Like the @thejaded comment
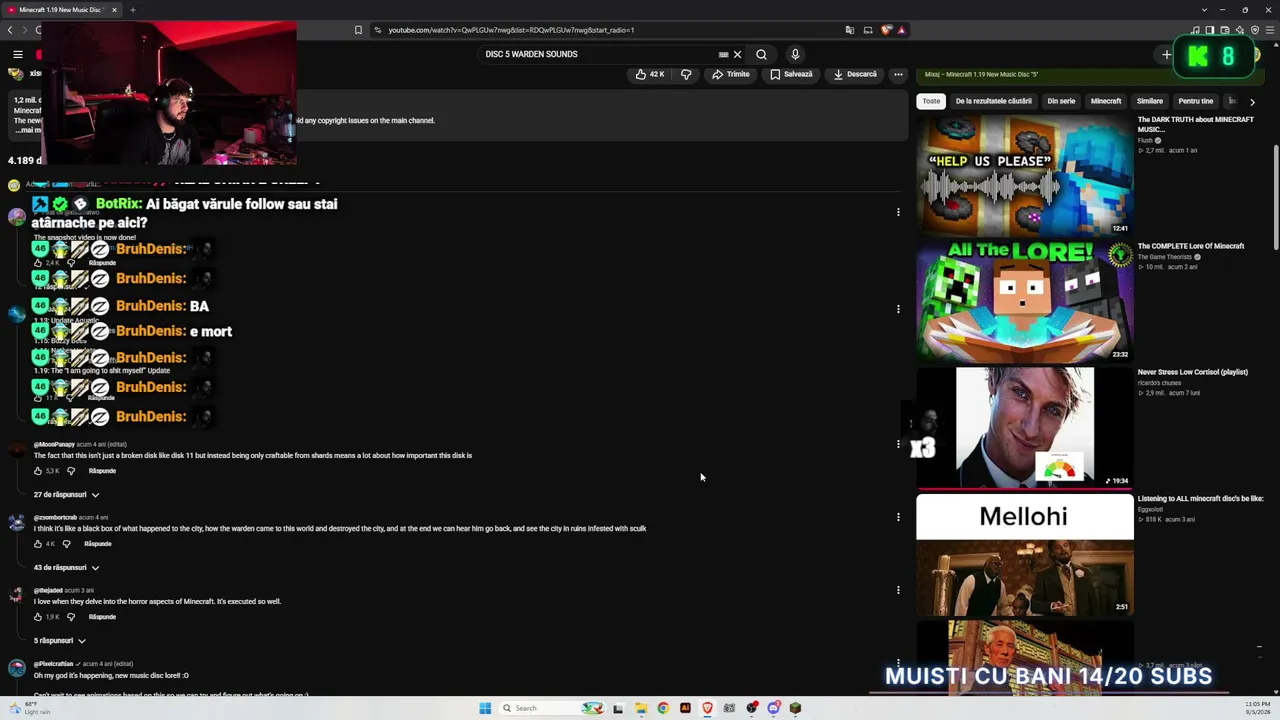The image size is (1280, 720). tap(38, 617)
